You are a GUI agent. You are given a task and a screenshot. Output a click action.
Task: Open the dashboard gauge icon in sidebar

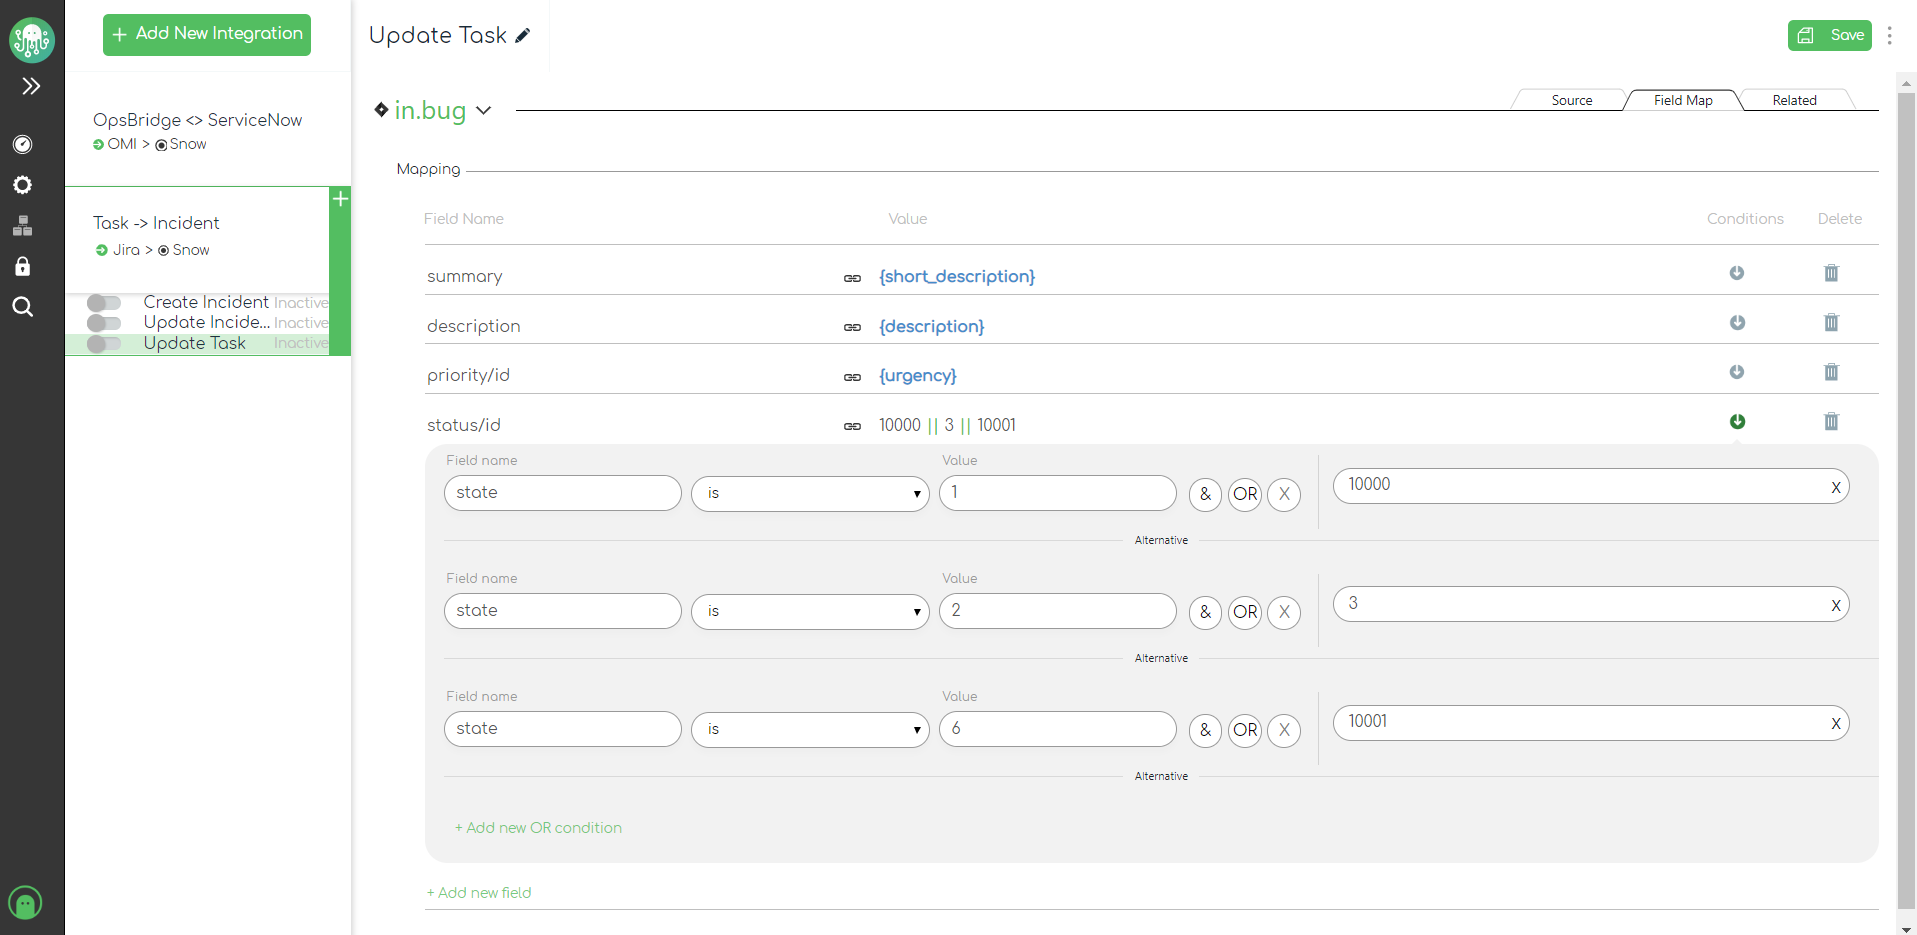pos(22,144)
